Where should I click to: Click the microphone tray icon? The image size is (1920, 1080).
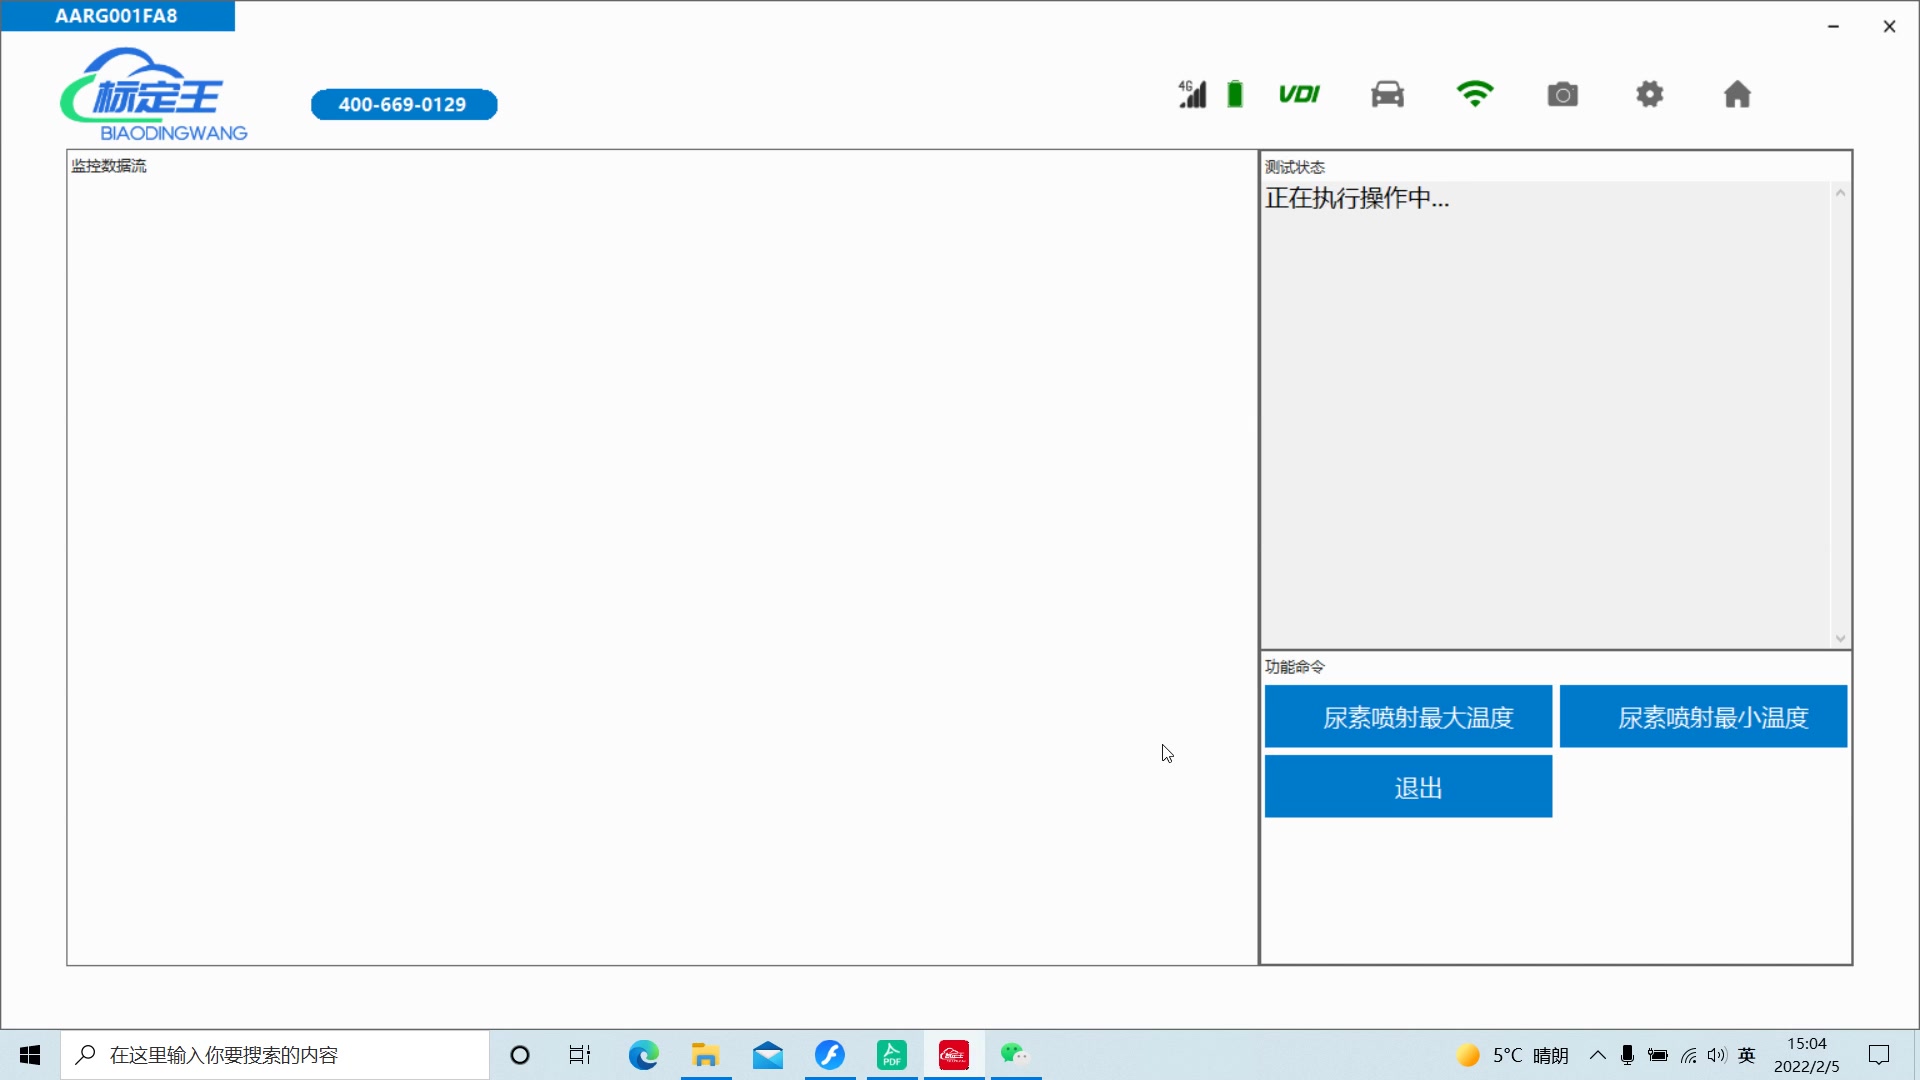click(1628, 1055)
